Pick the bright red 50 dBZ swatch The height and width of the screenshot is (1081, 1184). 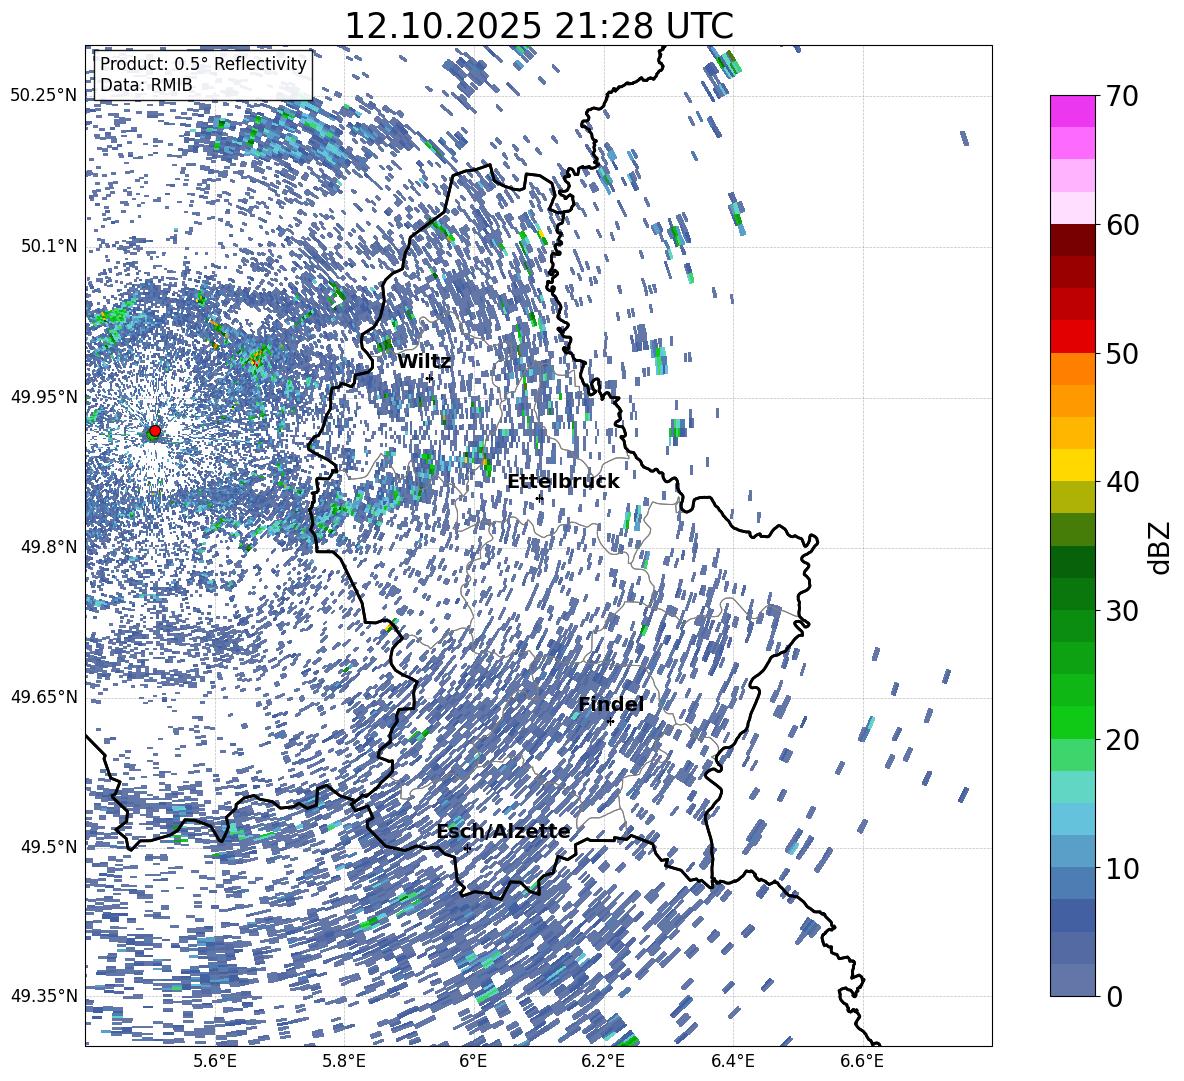tap(1072, 337)
